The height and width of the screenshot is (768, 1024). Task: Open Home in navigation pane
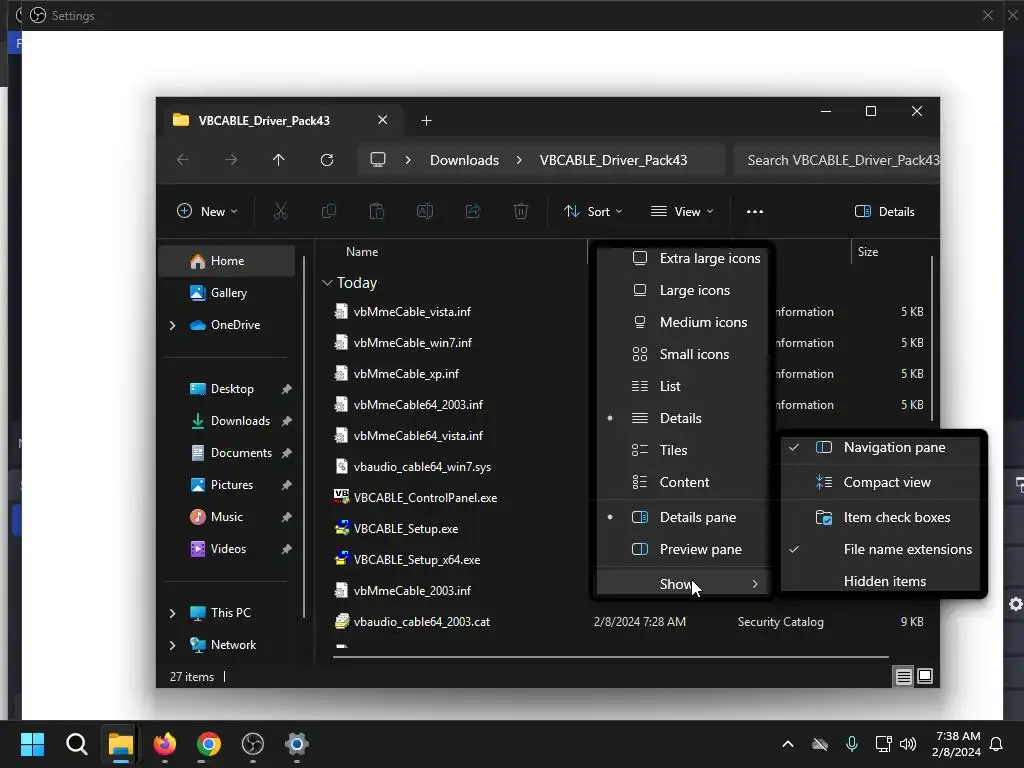point(227,261)
